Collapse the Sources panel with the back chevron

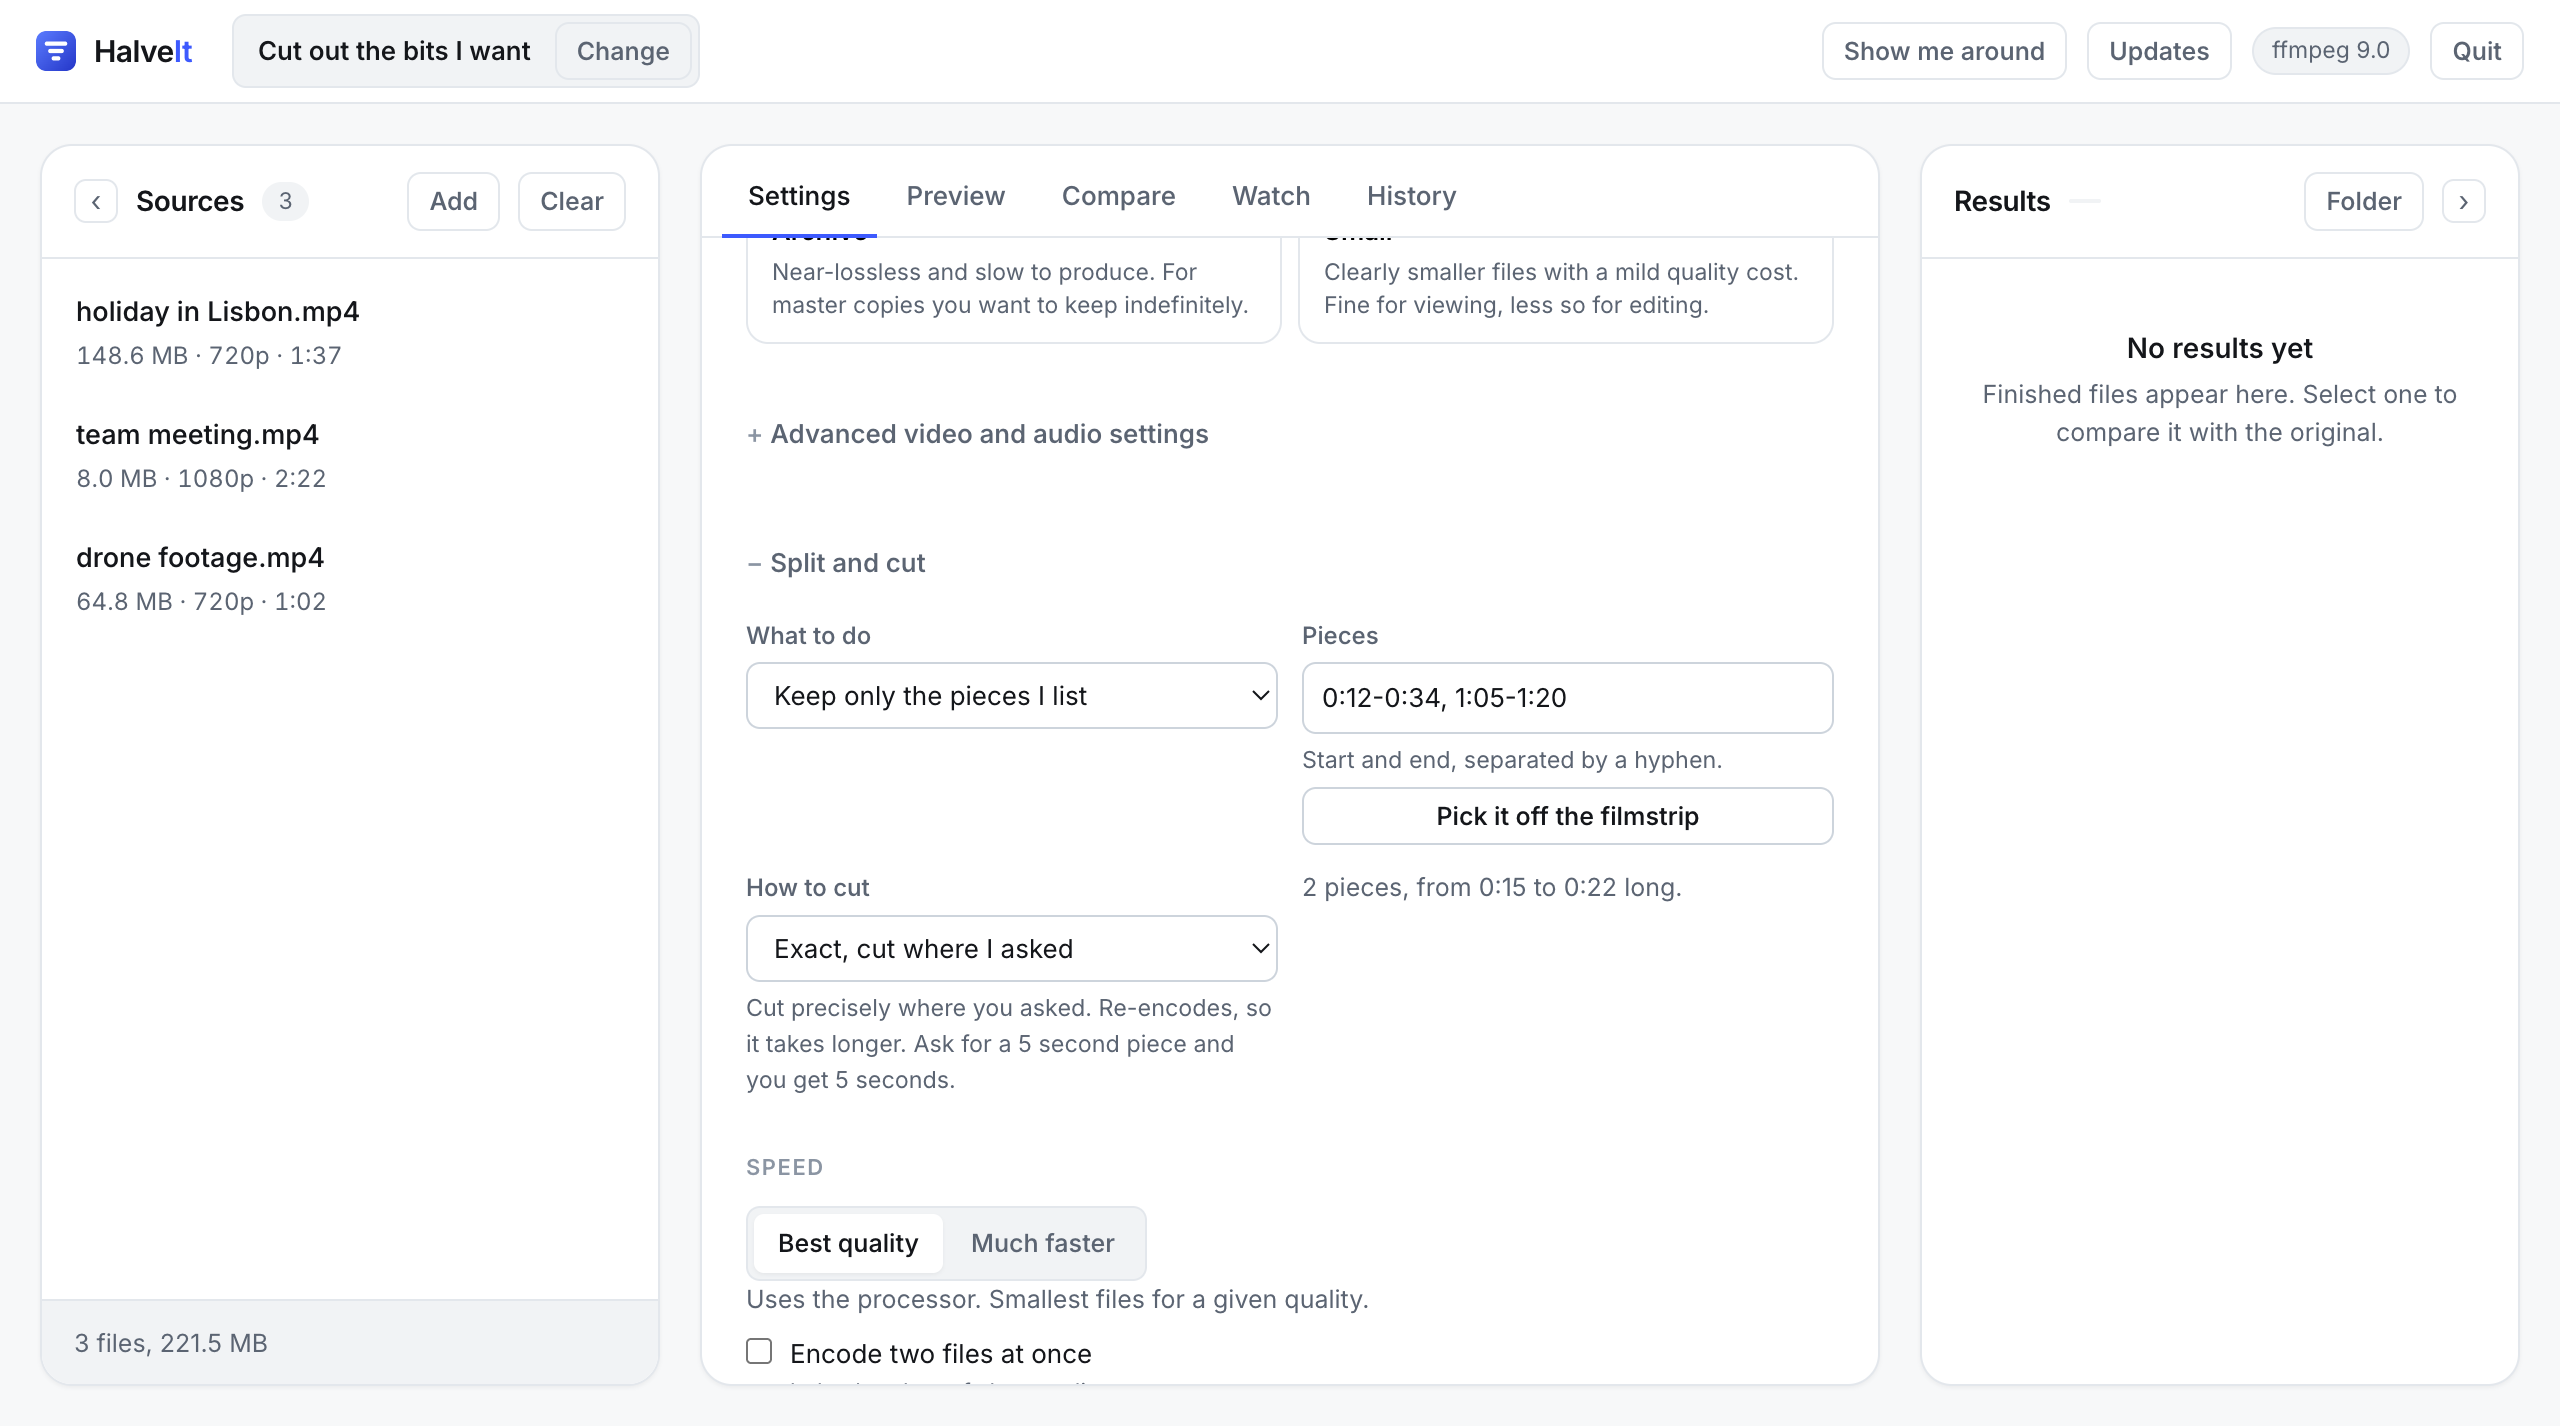(96, 201)
